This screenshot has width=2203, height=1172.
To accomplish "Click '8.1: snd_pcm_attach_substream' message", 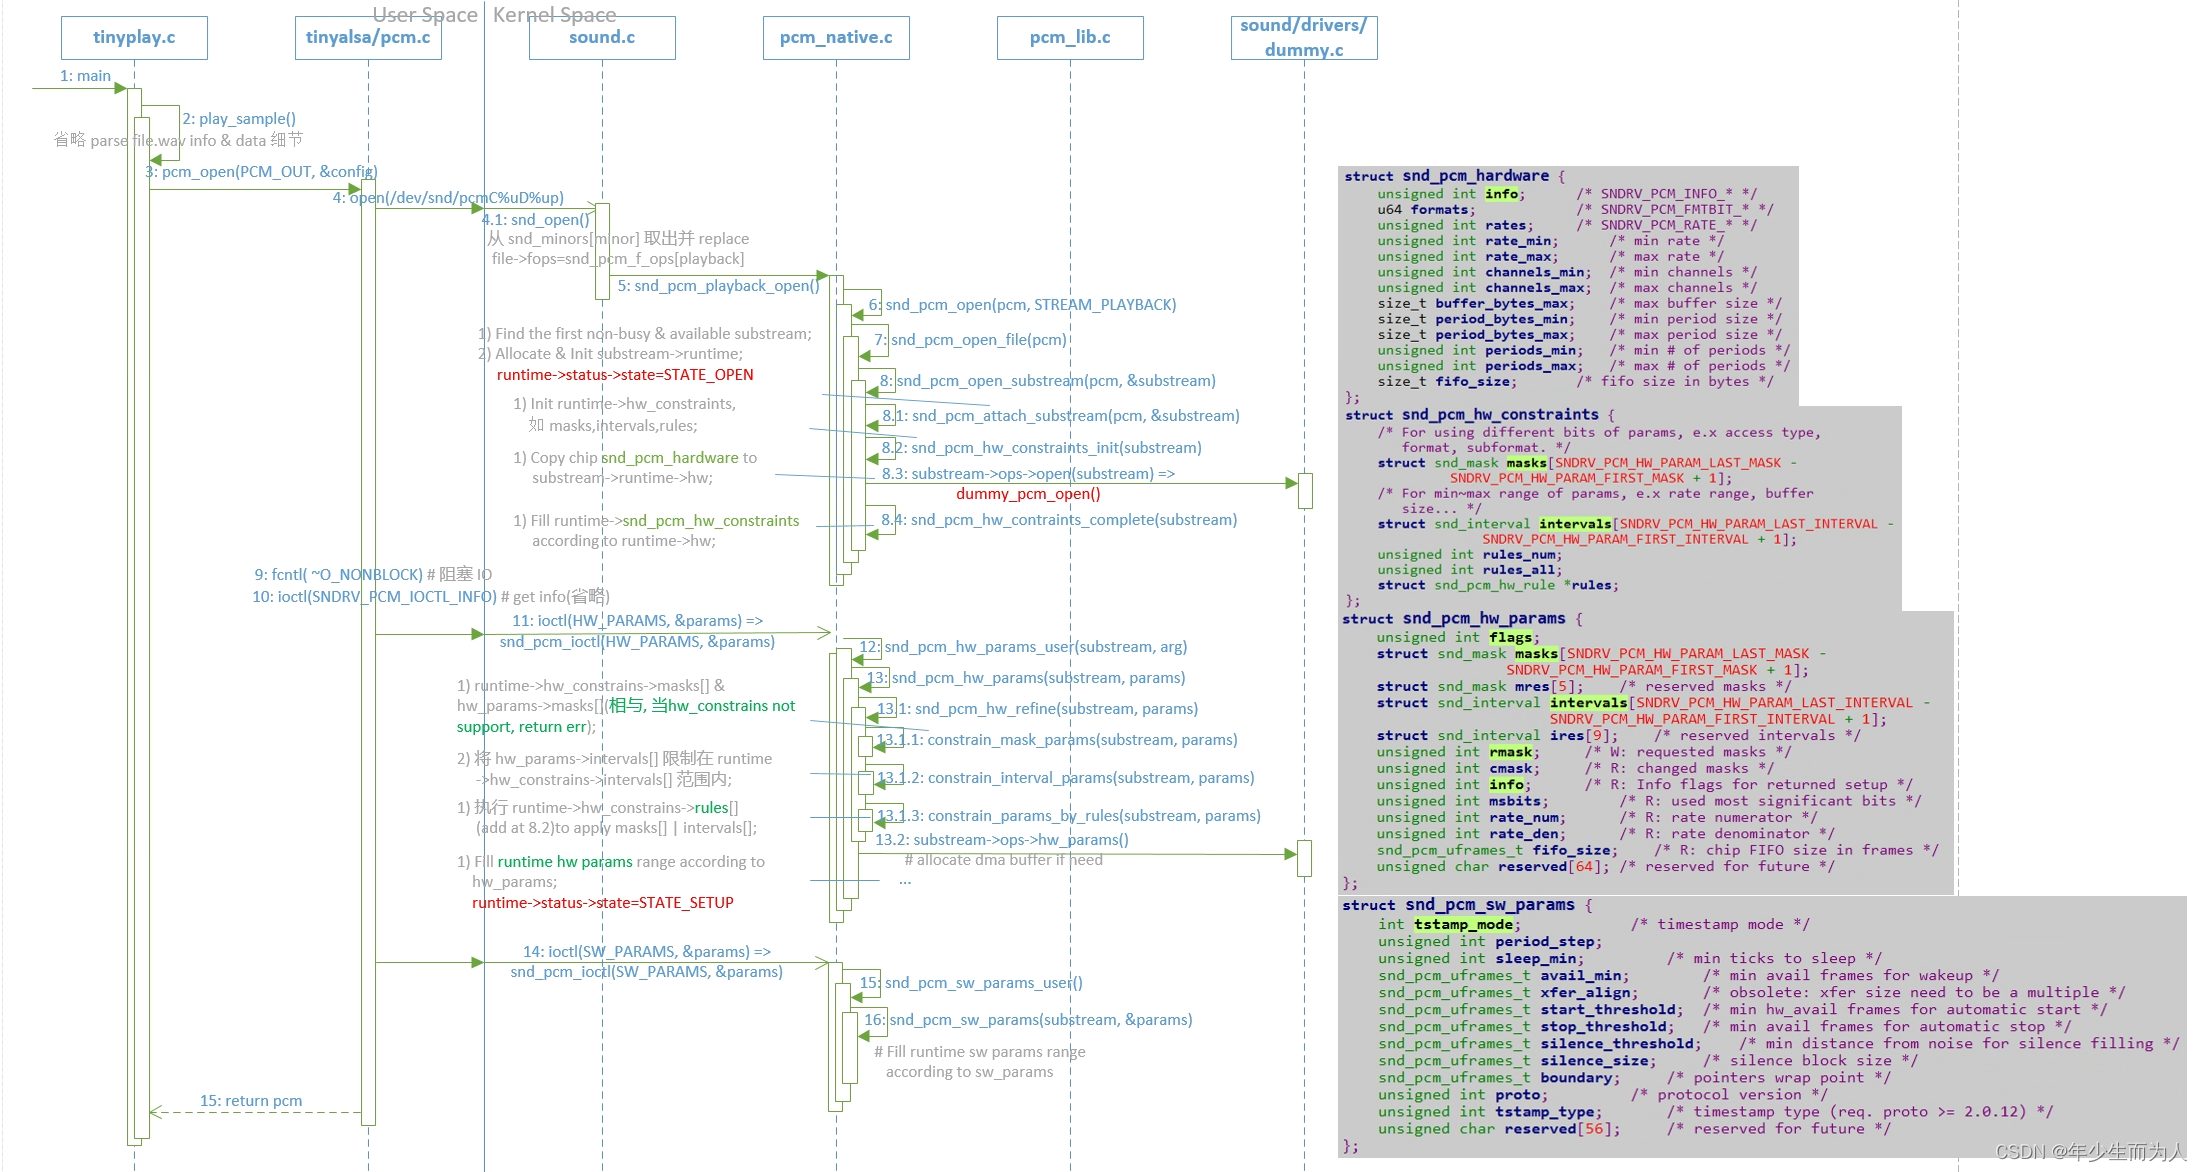I will pos(1061,416).
